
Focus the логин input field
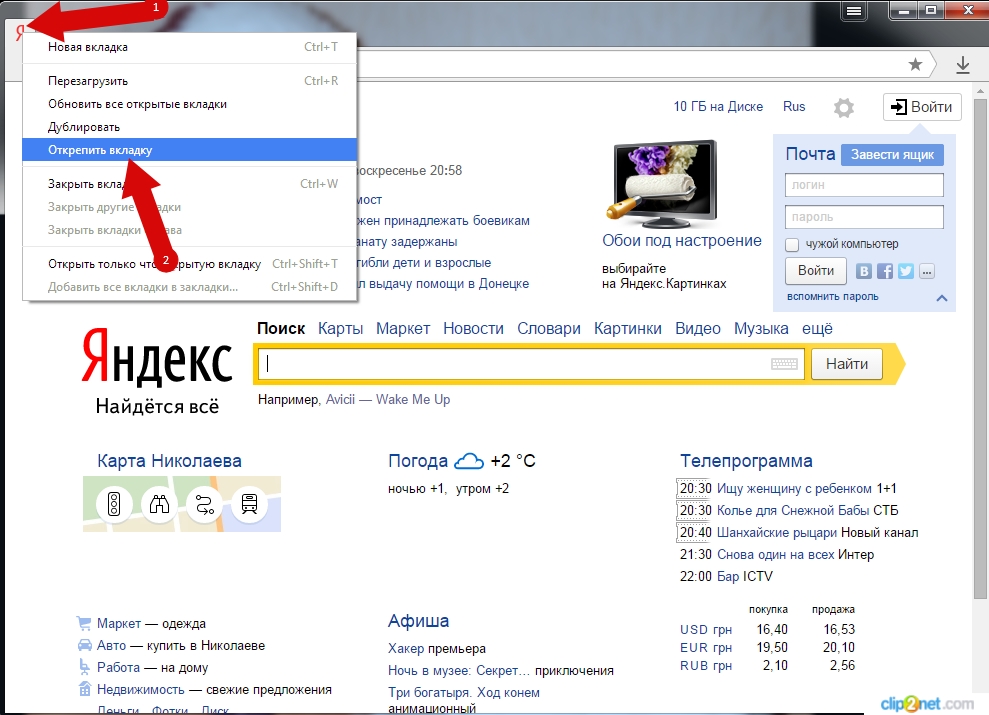pos(864,185)
